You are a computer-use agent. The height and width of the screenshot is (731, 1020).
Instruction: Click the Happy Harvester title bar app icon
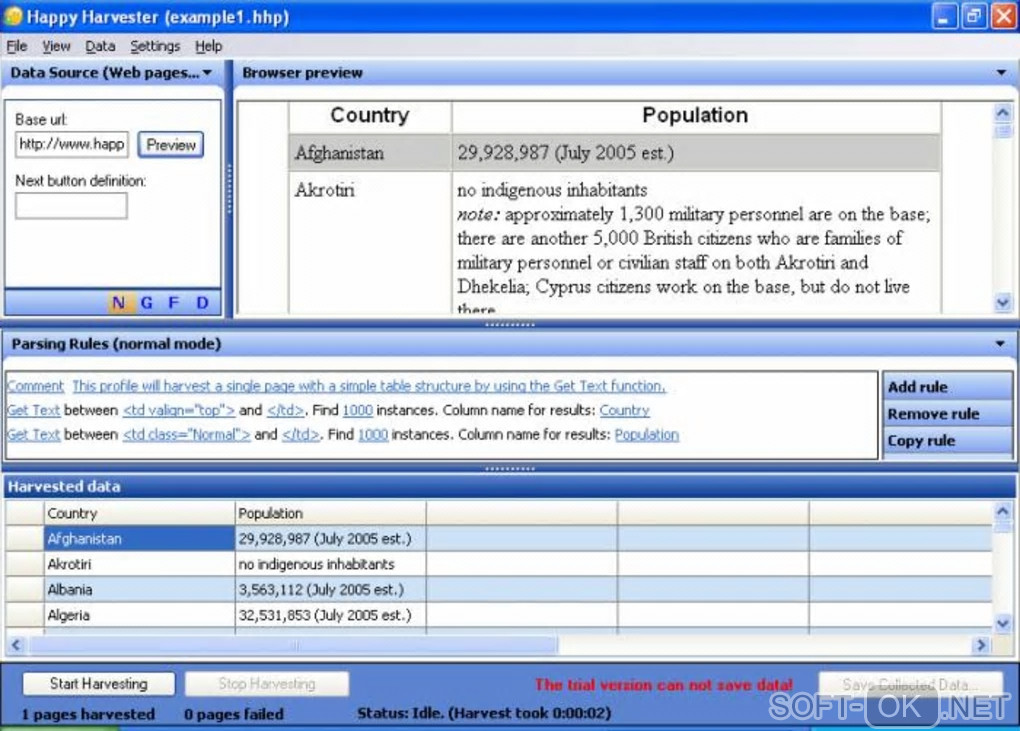click(x=13, y=16)
